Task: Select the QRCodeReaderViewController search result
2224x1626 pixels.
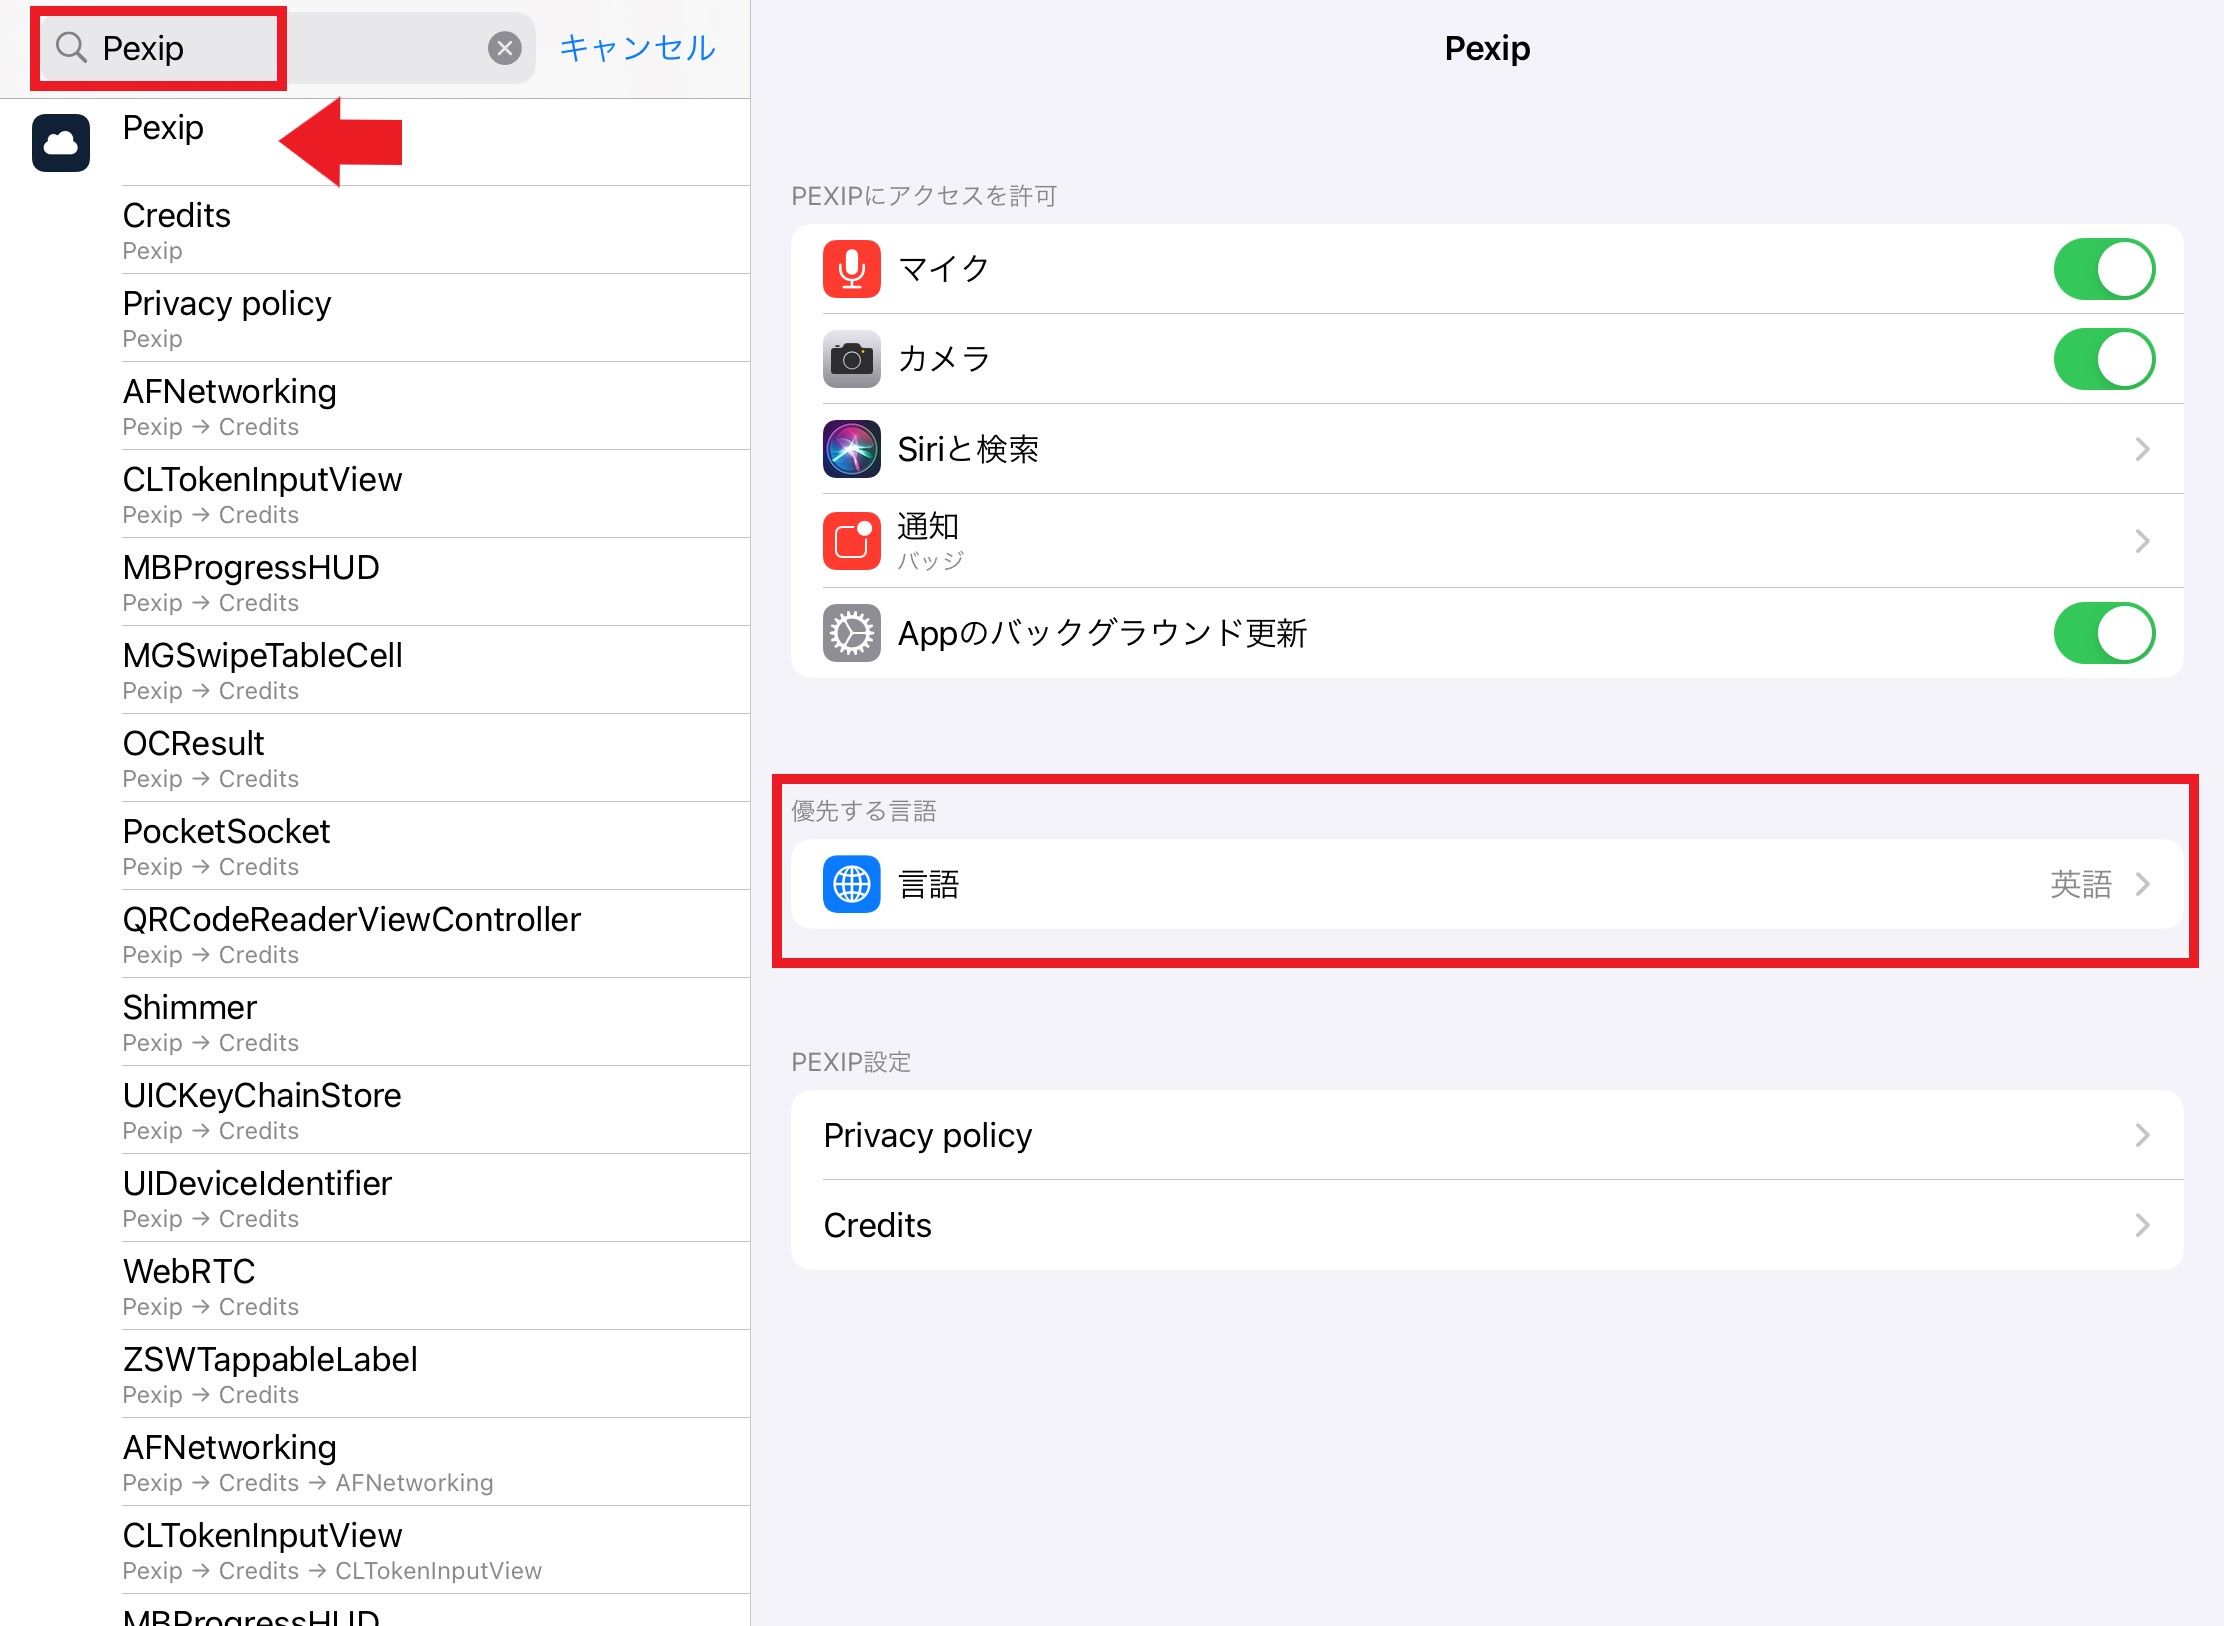Action: [375, 934]
